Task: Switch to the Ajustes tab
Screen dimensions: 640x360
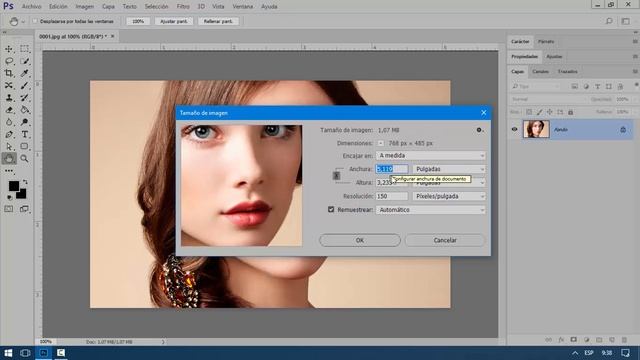Action: click(554, 56)
